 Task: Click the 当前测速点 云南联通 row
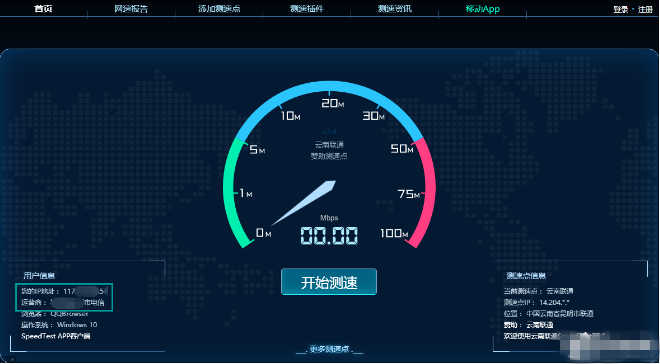pyautogui.click(x=538, y=291)
